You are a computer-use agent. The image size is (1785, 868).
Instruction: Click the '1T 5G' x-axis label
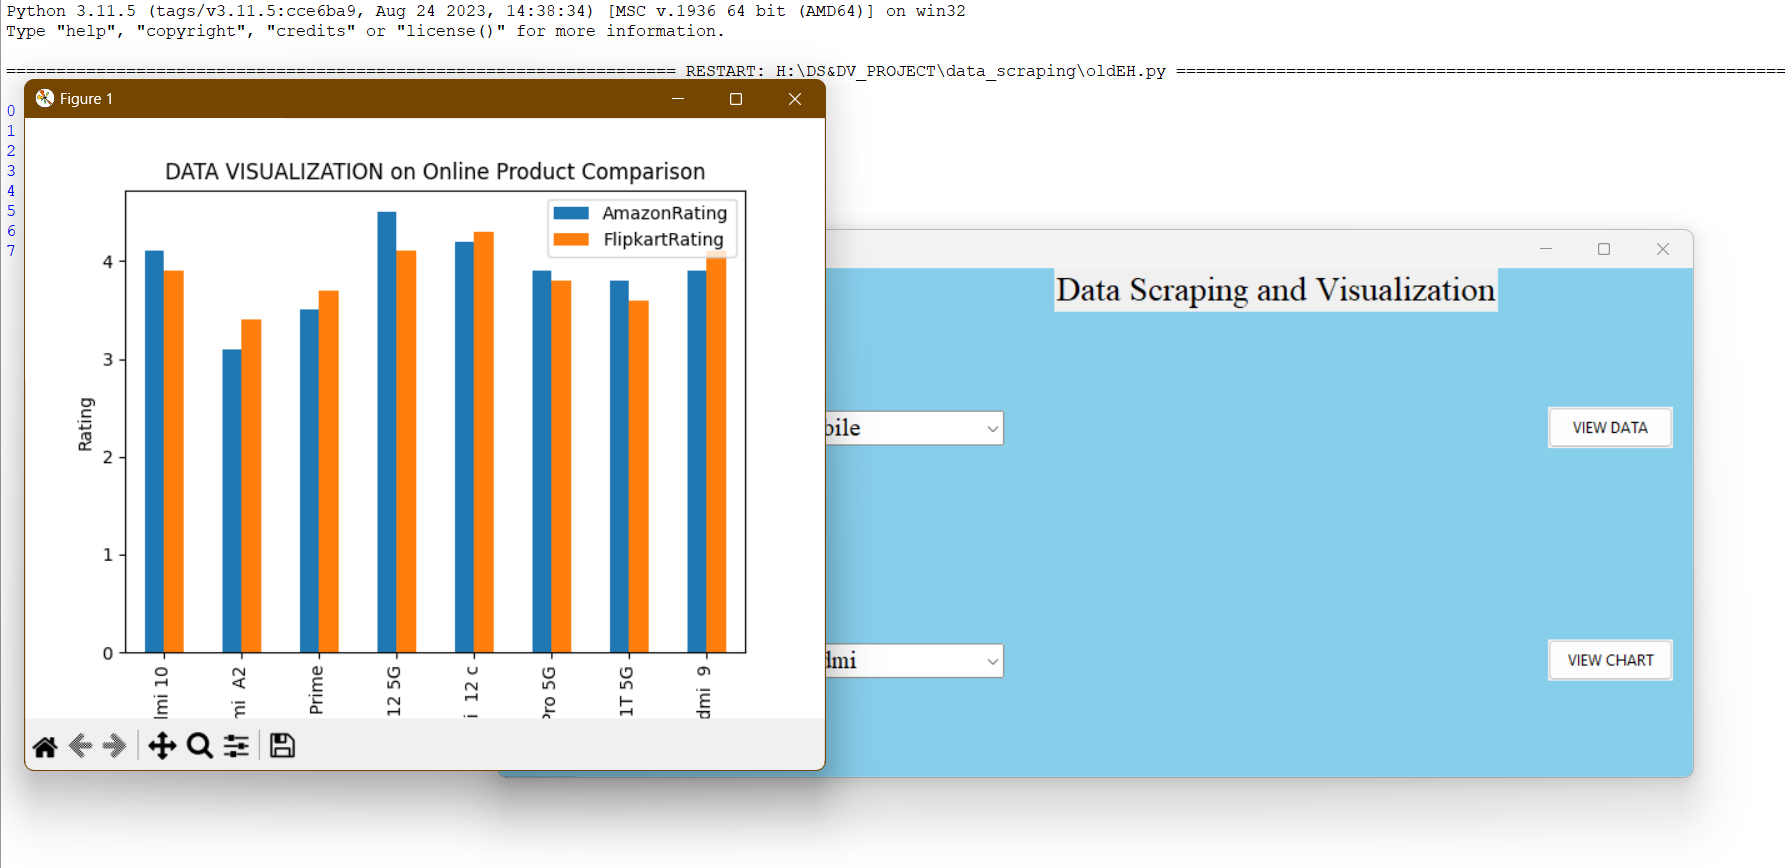tap(626, 691)
